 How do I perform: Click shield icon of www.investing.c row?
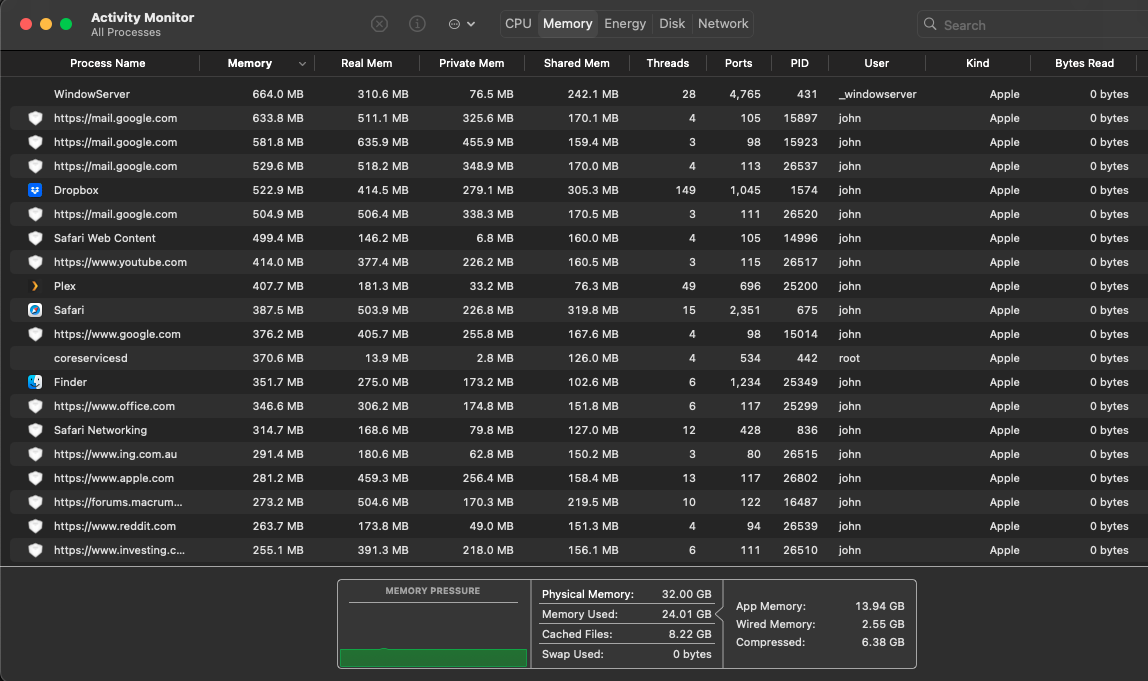point(34,551)
